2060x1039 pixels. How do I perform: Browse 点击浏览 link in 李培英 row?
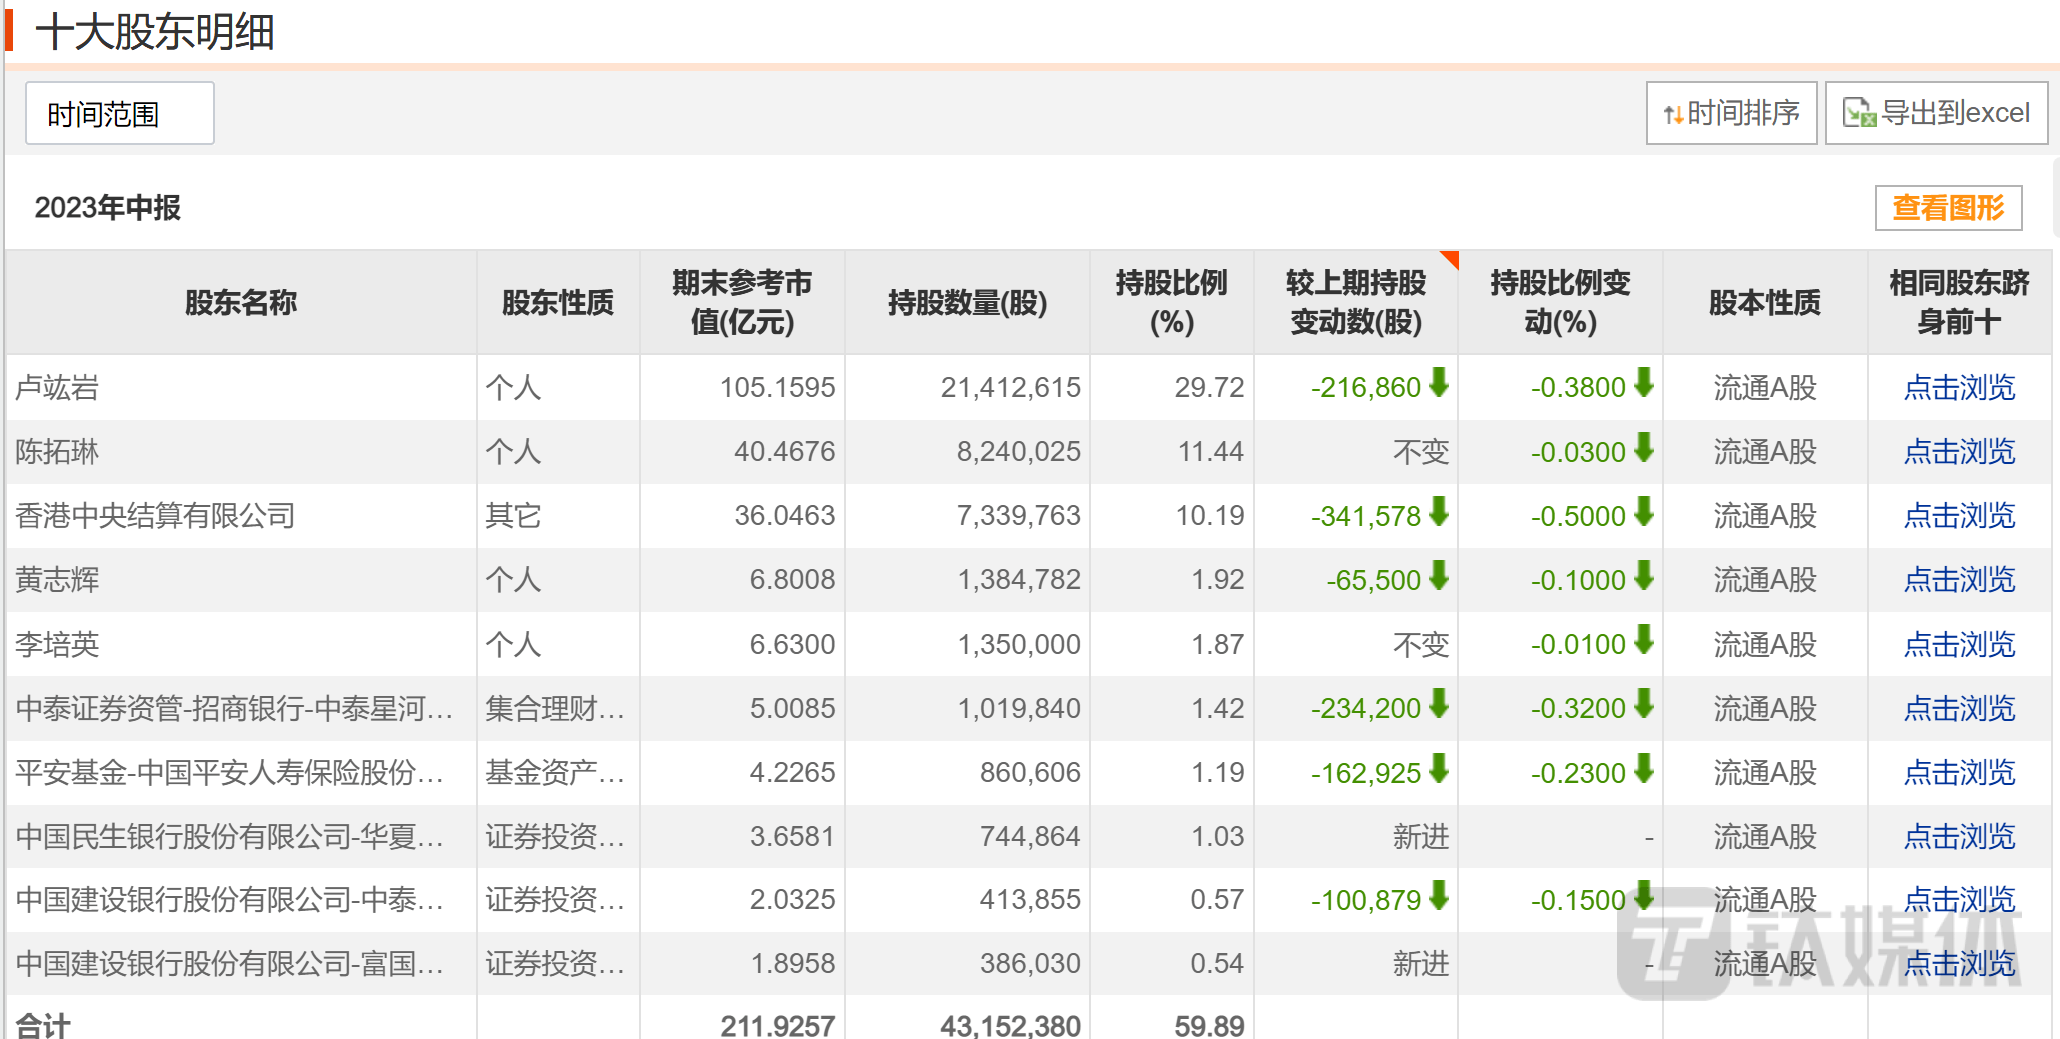pos(1958,645)
